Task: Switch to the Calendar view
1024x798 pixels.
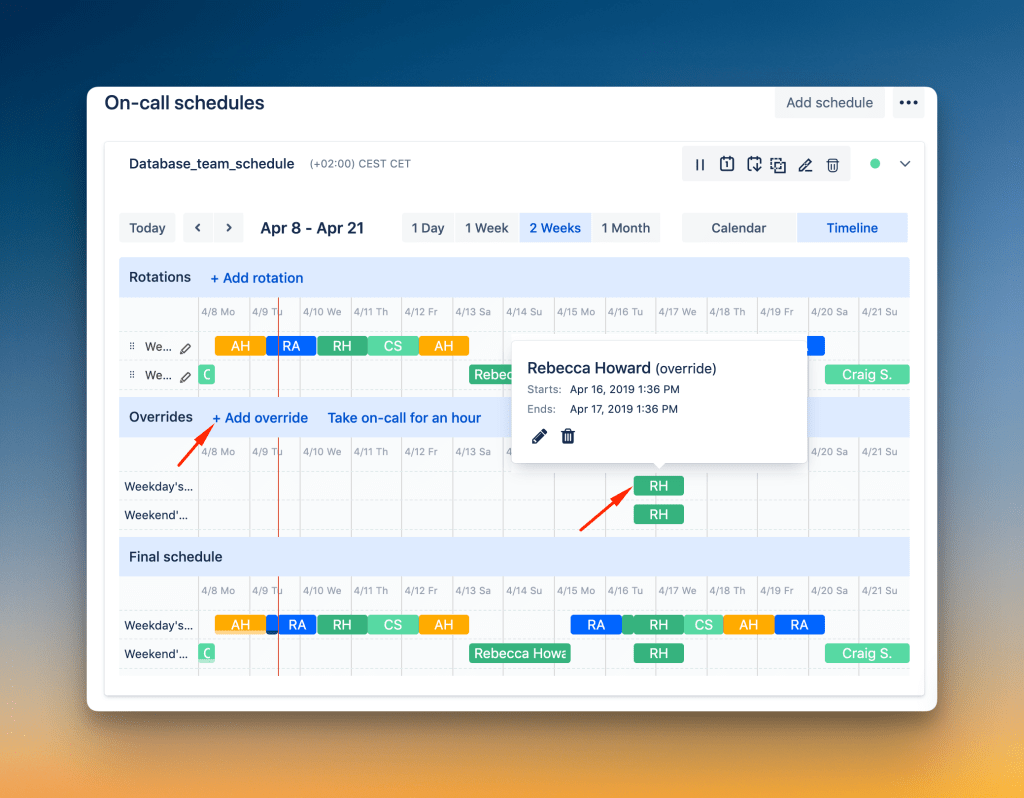Action: [x=739, y=227]
